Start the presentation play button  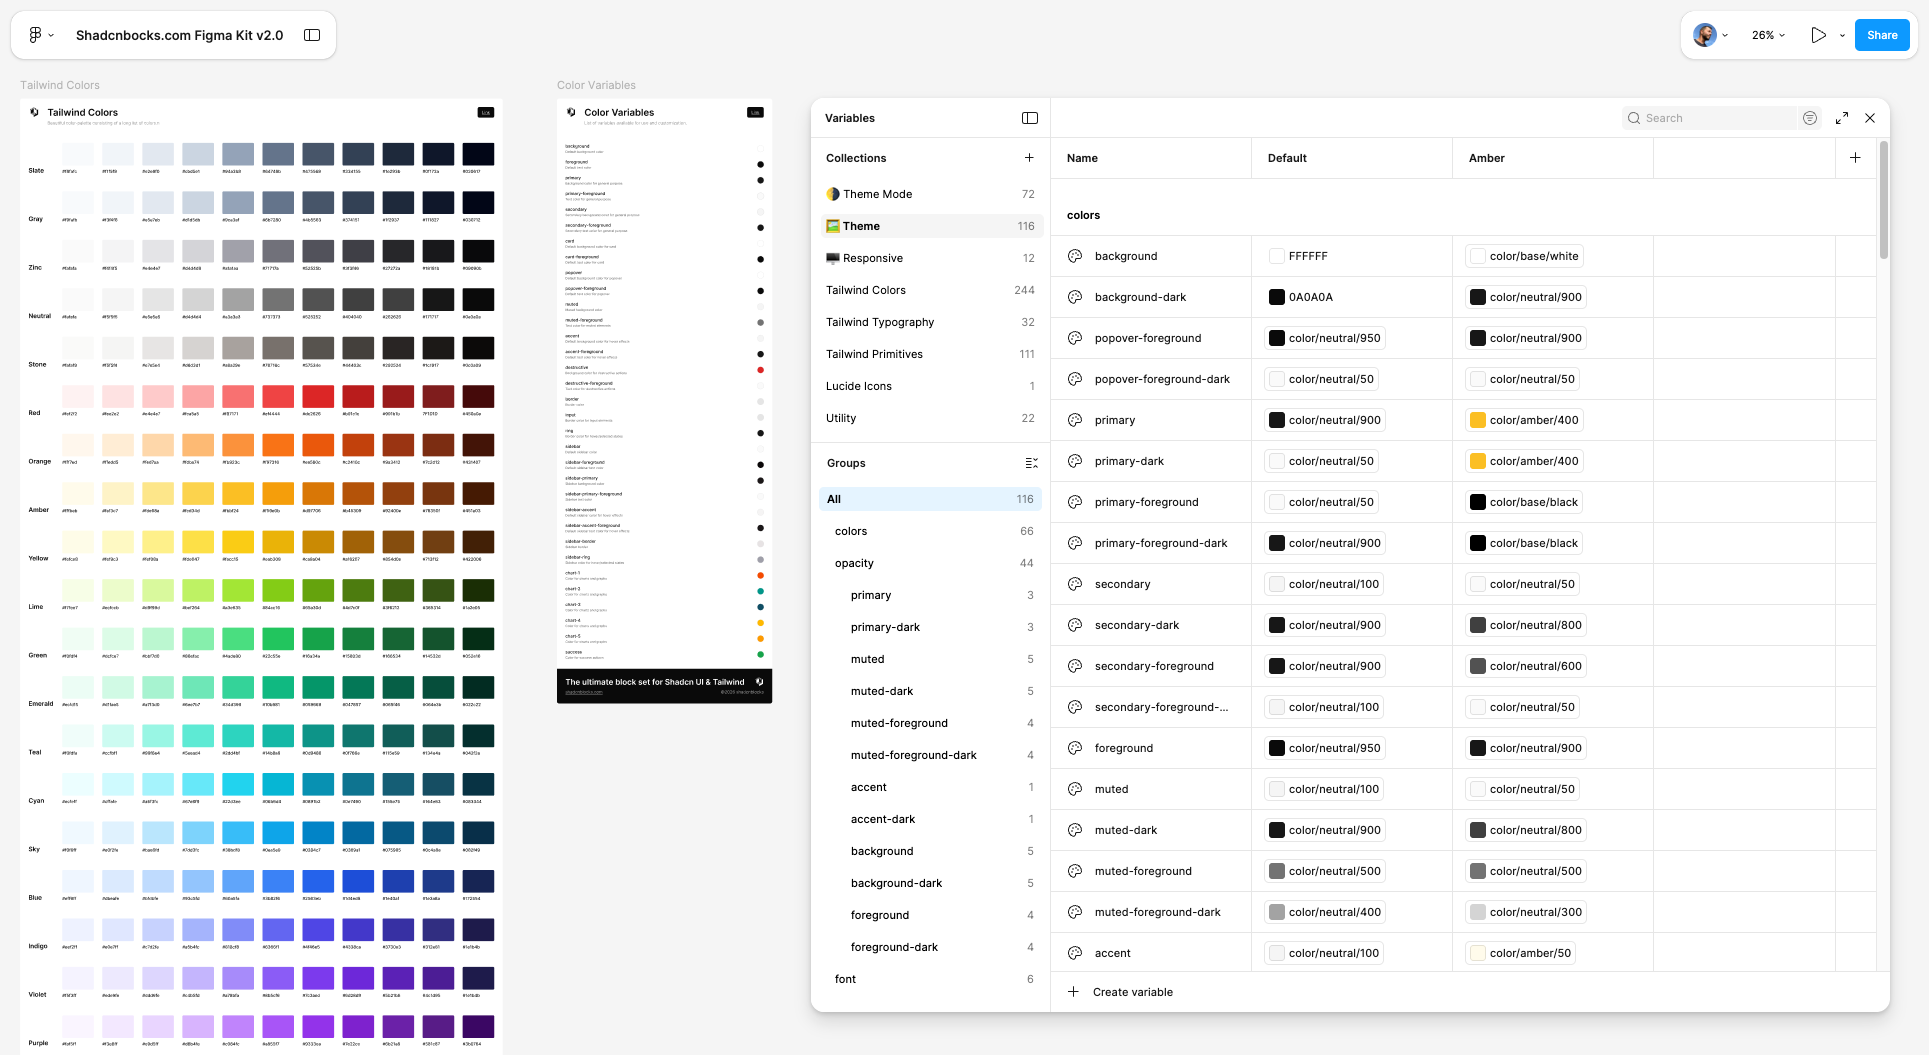1818,35
